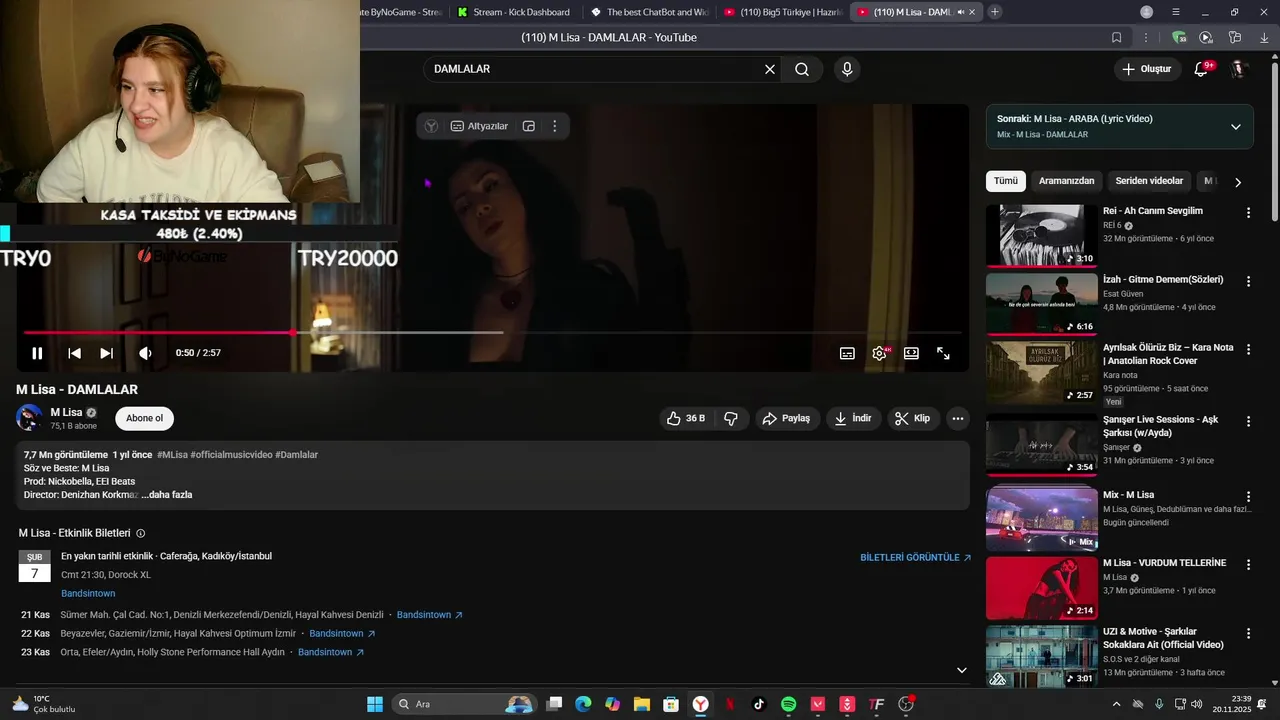Play M Lisa - VURDUM TELLERİNE video

pos(1041,588)
